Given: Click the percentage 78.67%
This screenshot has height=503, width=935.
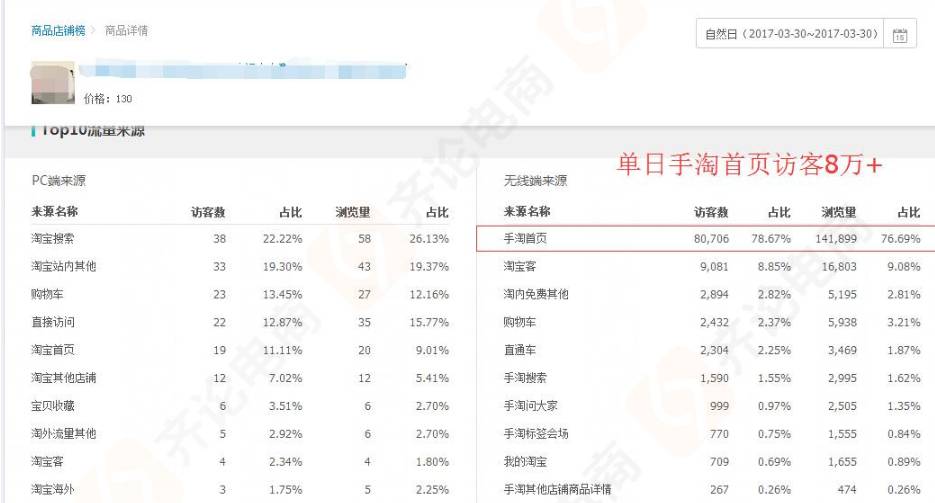Looking at the screenshot, I should point(771,238).
